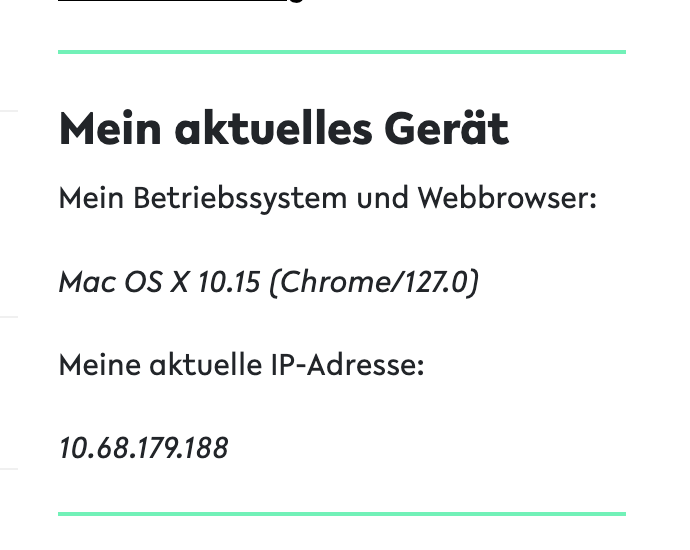Click the 'Mein aktuelles Gerät' heading
Viewport: 690px width, 550px height.
coord(284,129)
